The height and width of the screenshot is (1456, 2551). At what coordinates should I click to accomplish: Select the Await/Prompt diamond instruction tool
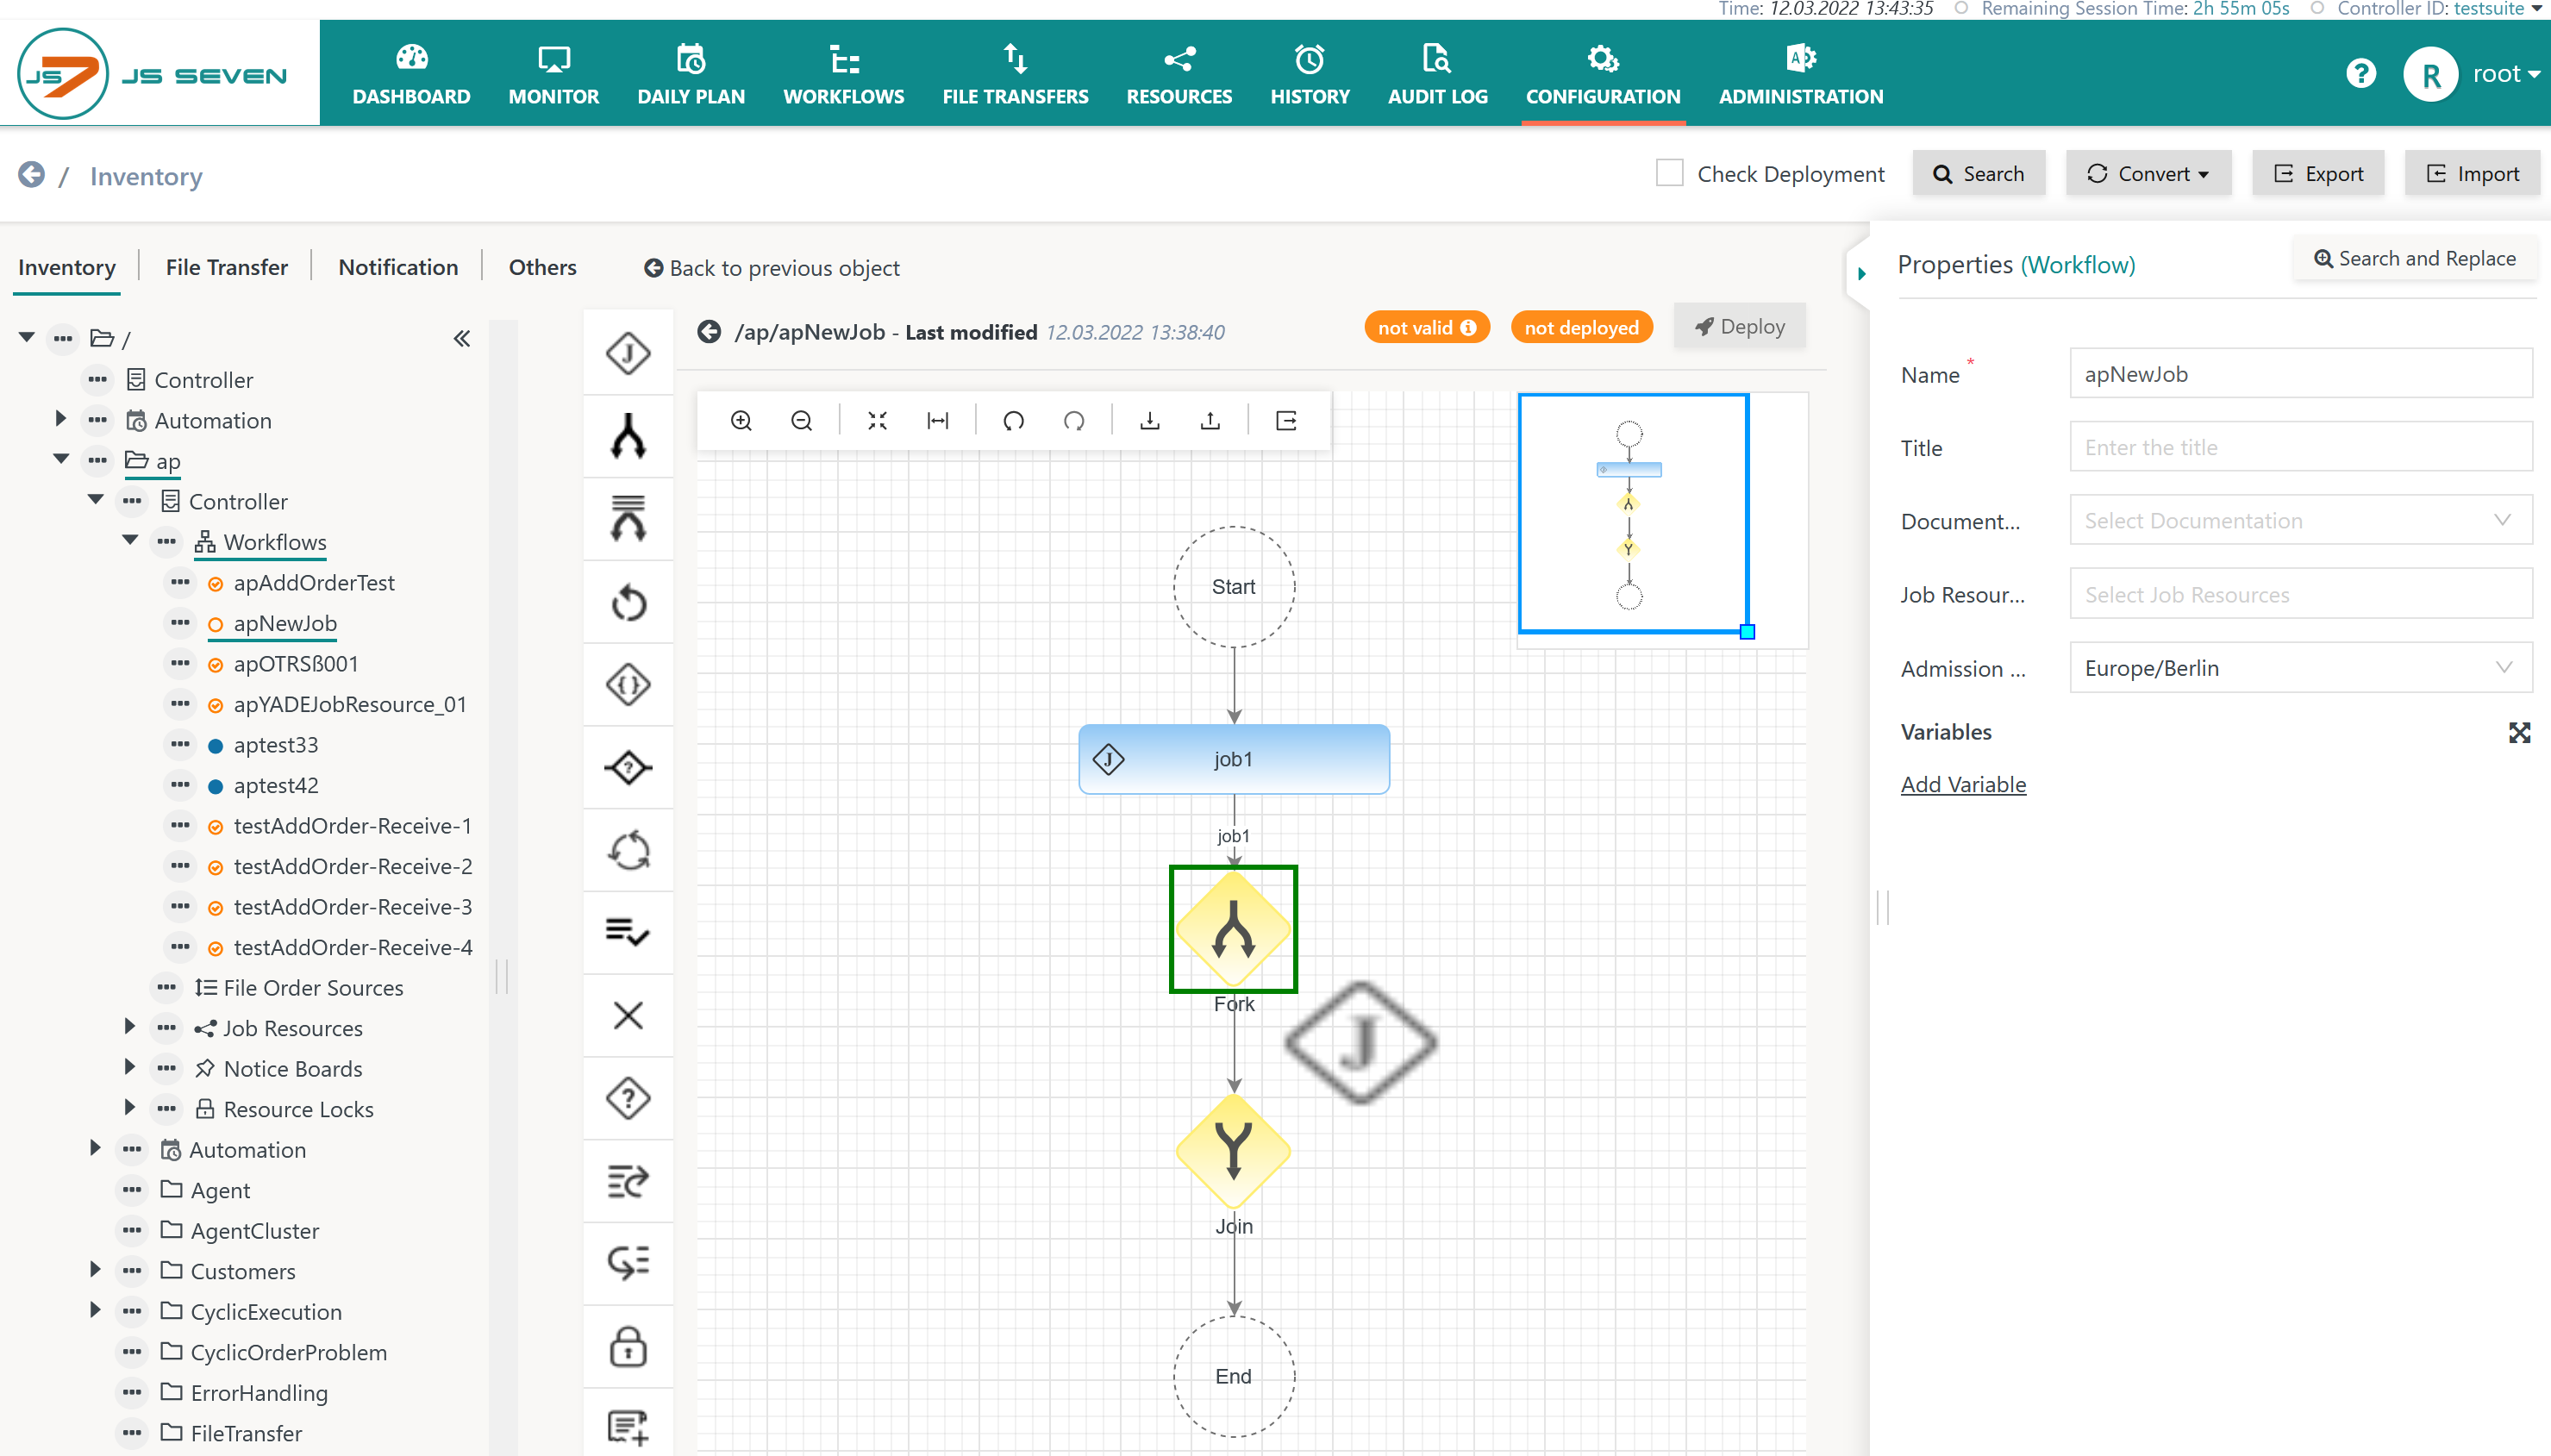point(628,767)
